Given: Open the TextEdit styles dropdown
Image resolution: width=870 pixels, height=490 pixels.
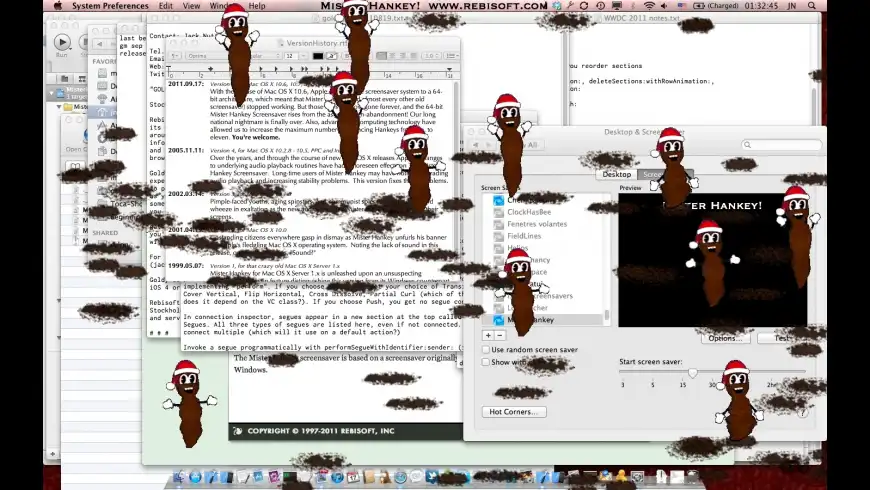Looking at the screenshot, I should pos(175,55).
